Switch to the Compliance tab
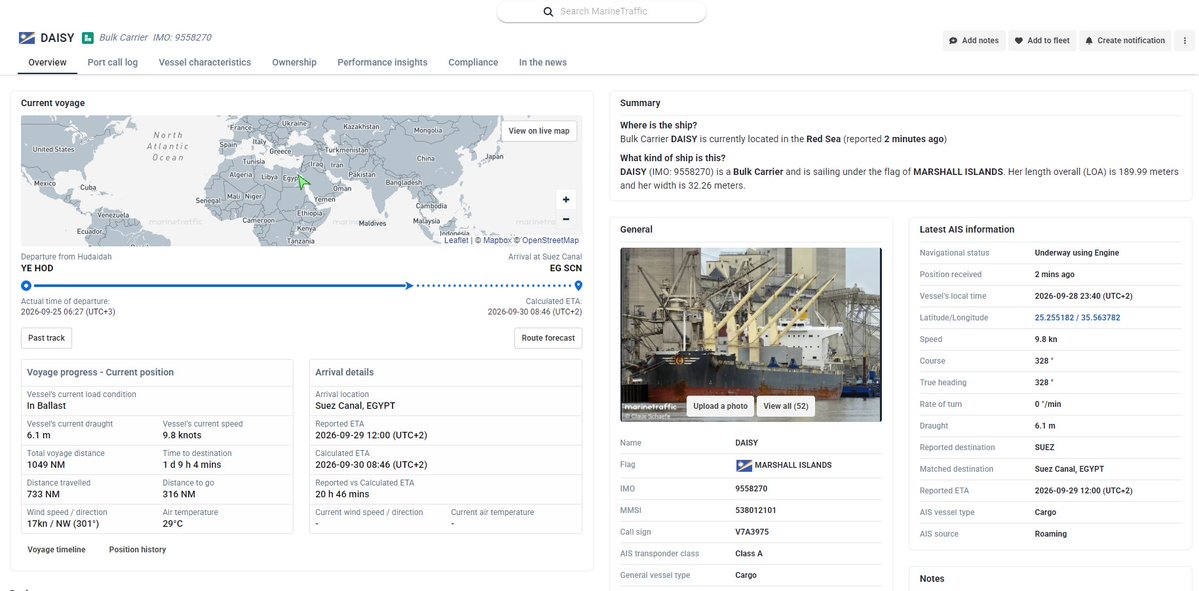 [x=473, y=63]
